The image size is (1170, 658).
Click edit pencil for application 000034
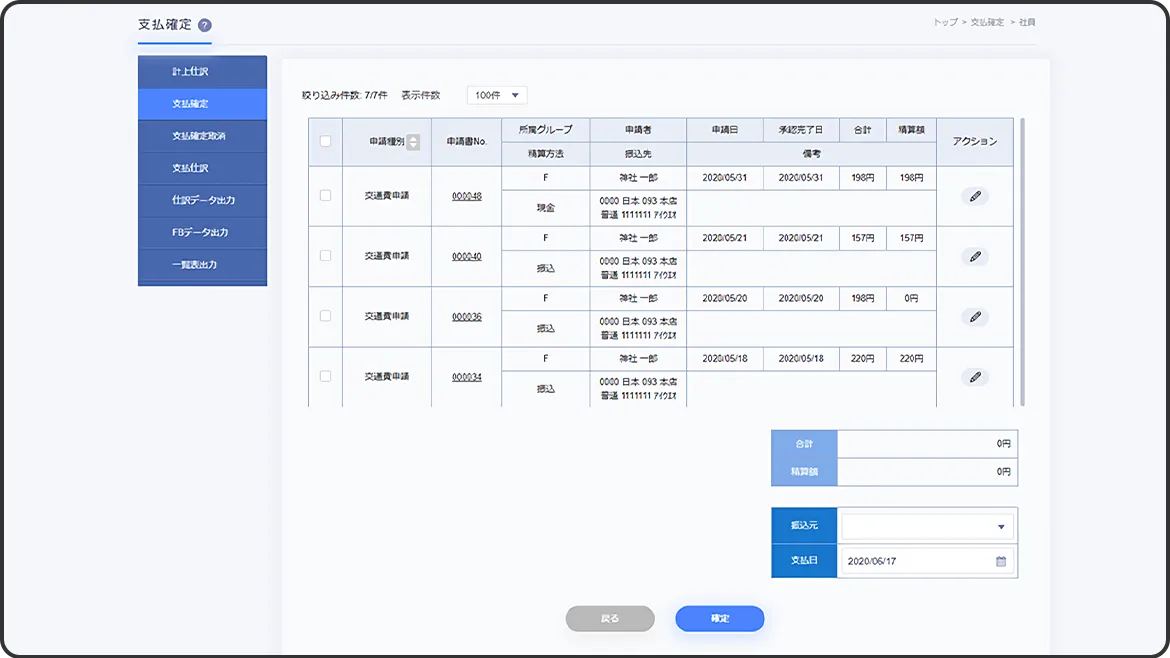tap(974, 377)
